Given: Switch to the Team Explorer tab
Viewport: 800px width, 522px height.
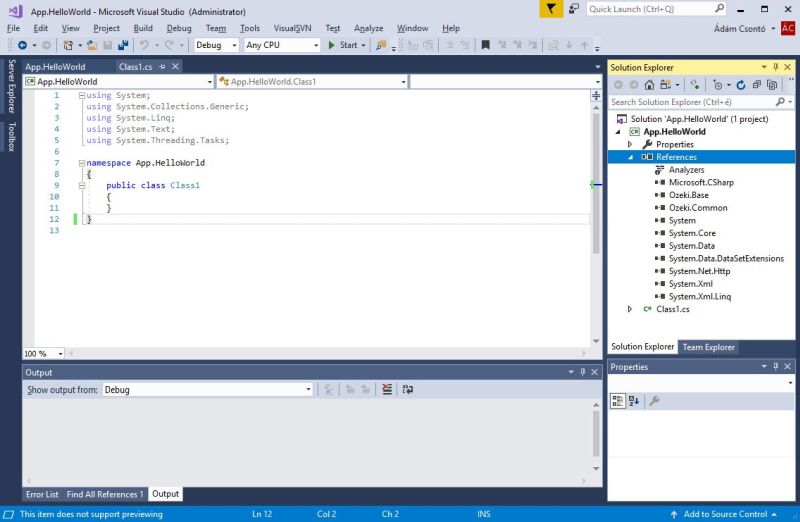Looking at the screenshot, I should click(x=709, y=347).
